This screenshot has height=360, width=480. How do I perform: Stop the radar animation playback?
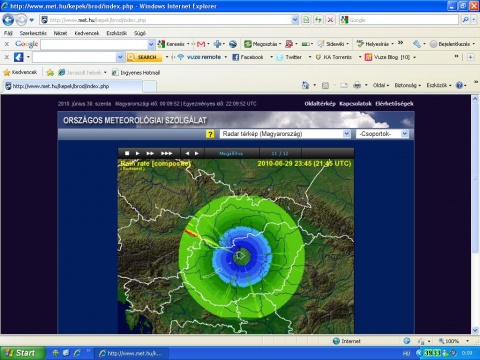(127, 153)
